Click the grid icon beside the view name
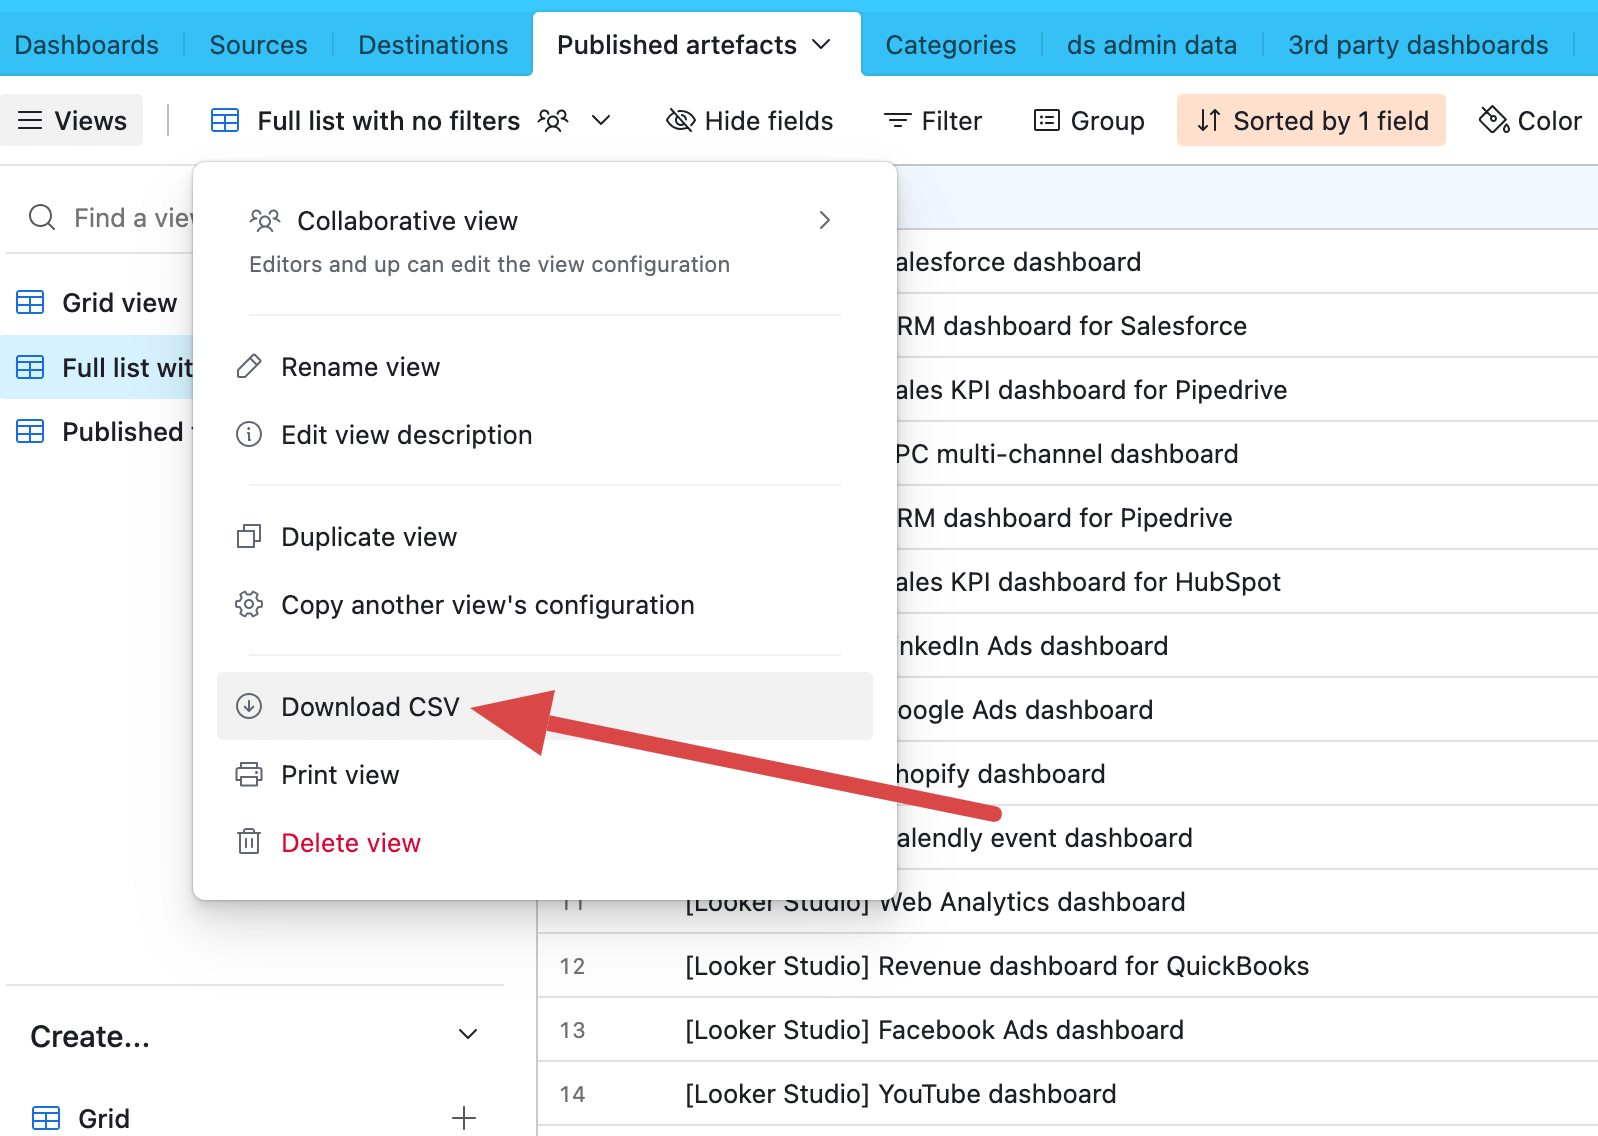 225,121
